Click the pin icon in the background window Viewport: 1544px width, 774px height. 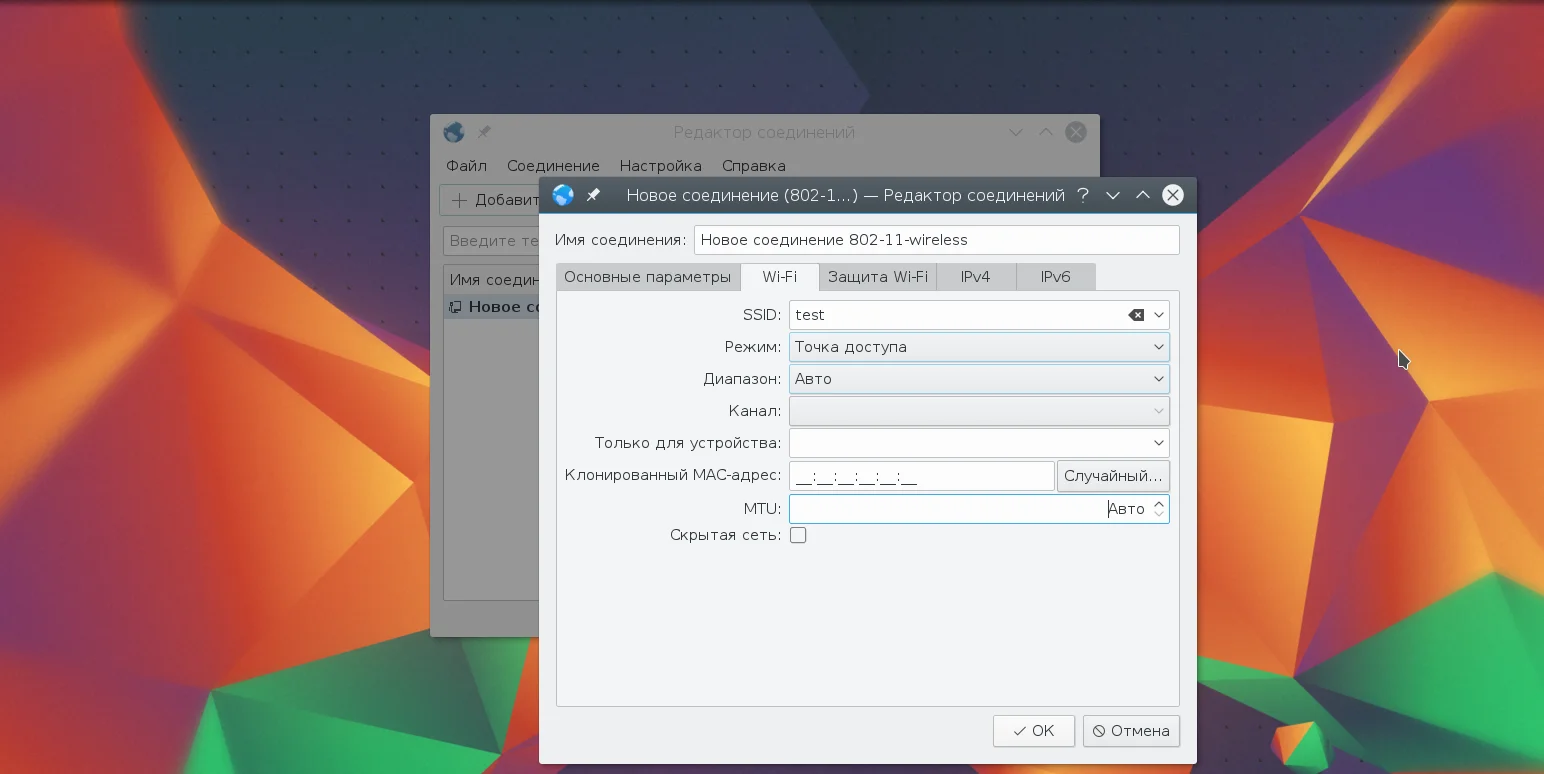(484, 132)
